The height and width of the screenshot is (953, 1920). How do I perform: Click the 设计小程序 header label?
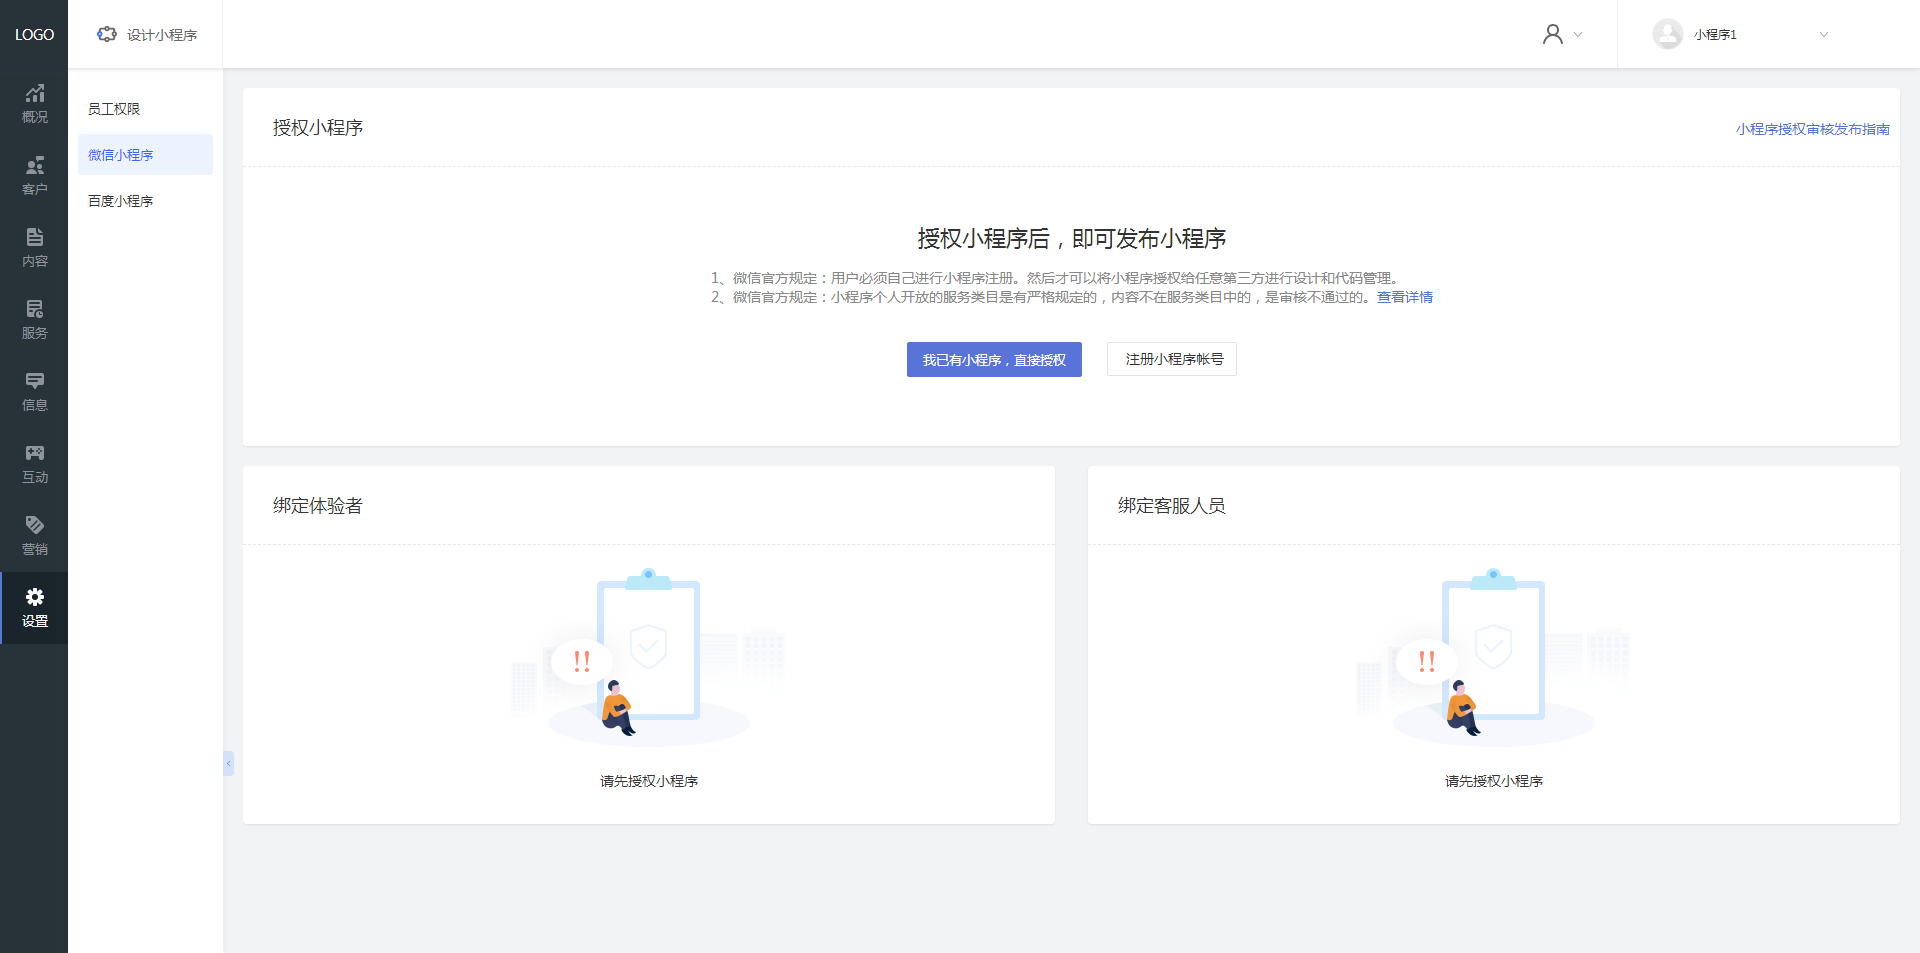(162, 35)
